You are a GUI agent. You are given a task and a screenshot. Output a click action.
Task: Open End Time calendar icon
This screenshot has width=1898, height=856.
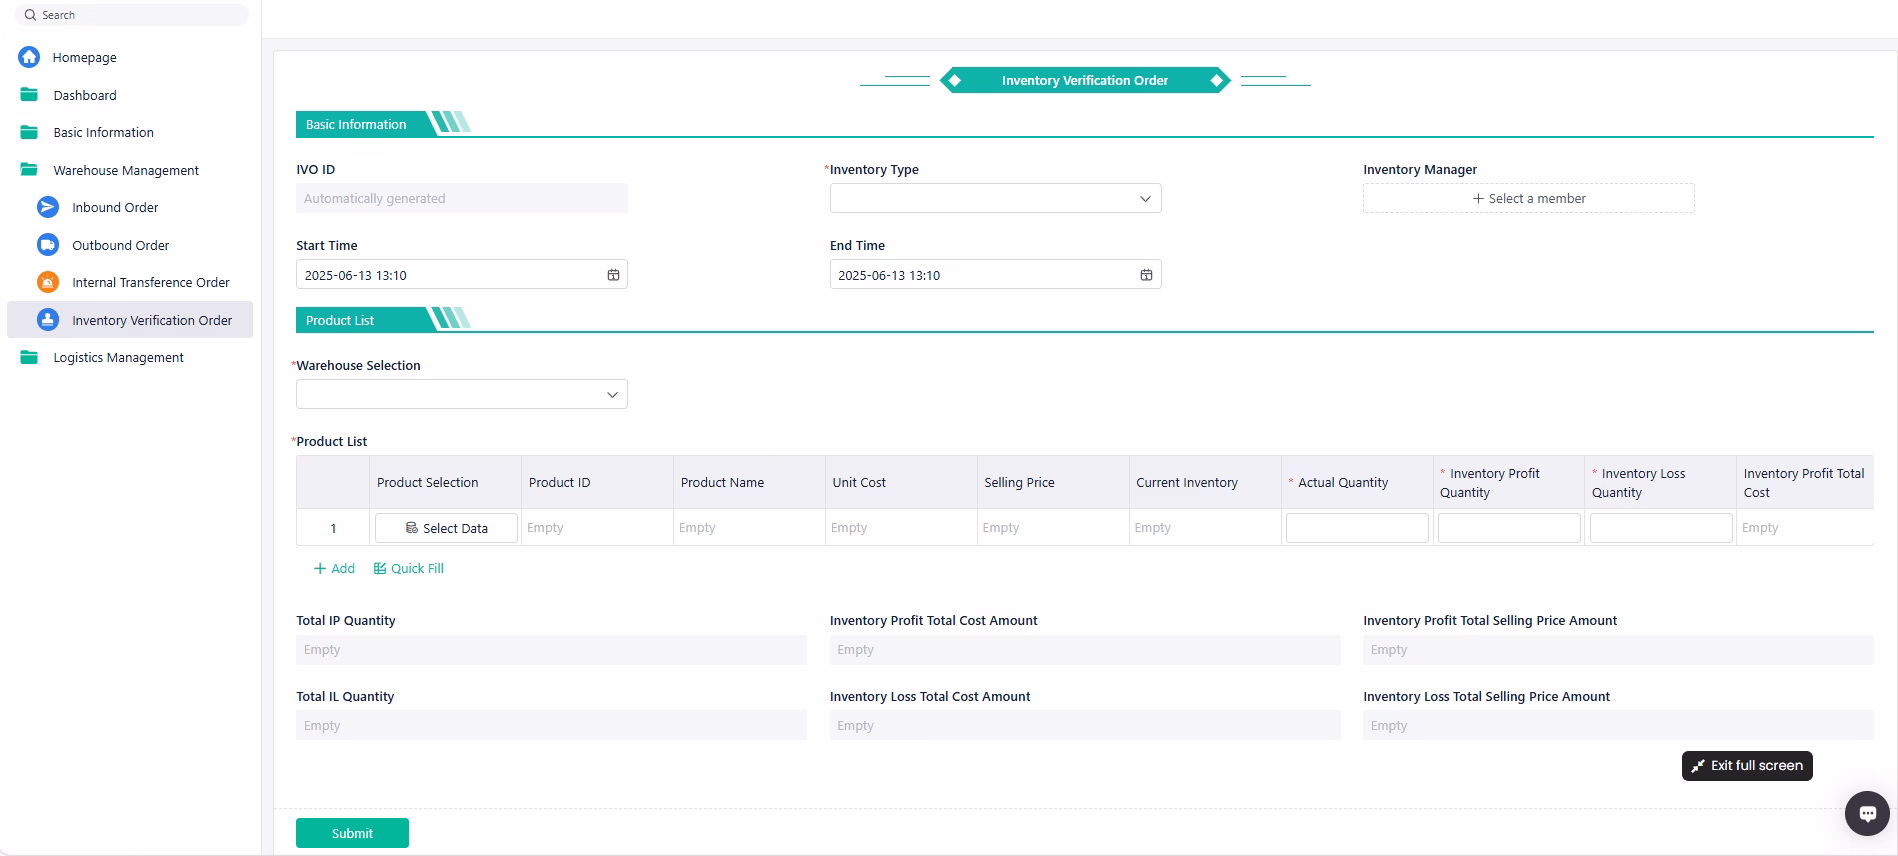point(1146,275)
